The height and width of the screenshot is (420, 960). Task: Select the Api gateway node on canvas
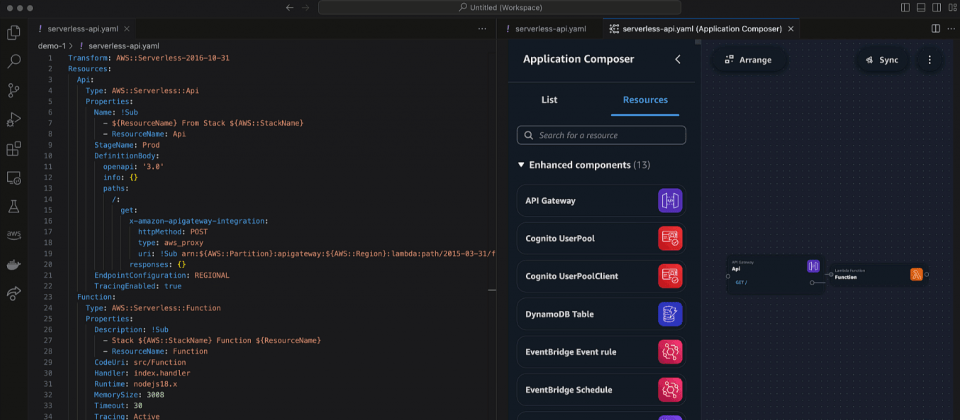tap(776, 274)
